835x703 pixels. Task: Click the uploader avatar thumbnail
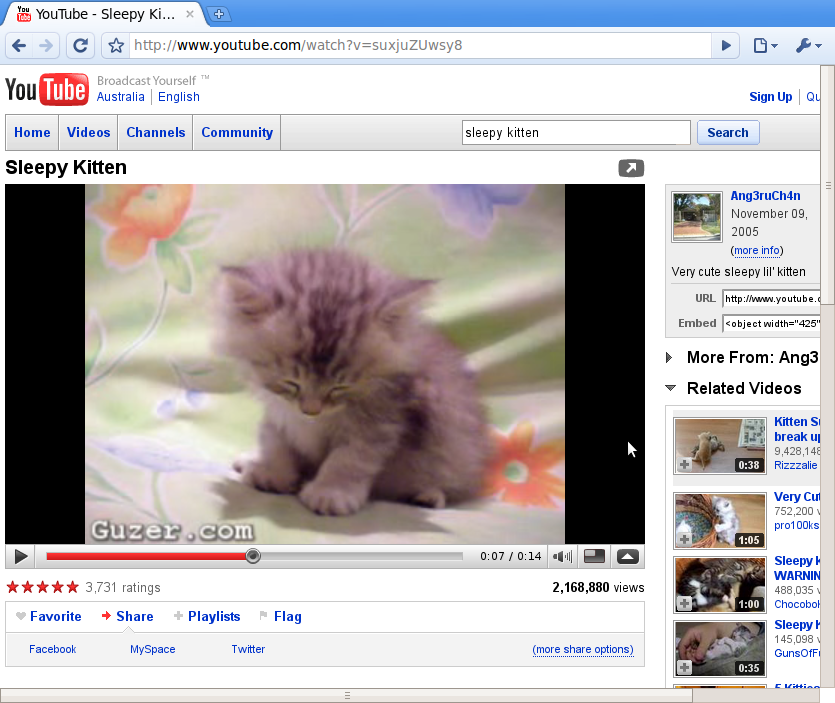[697, 217]
